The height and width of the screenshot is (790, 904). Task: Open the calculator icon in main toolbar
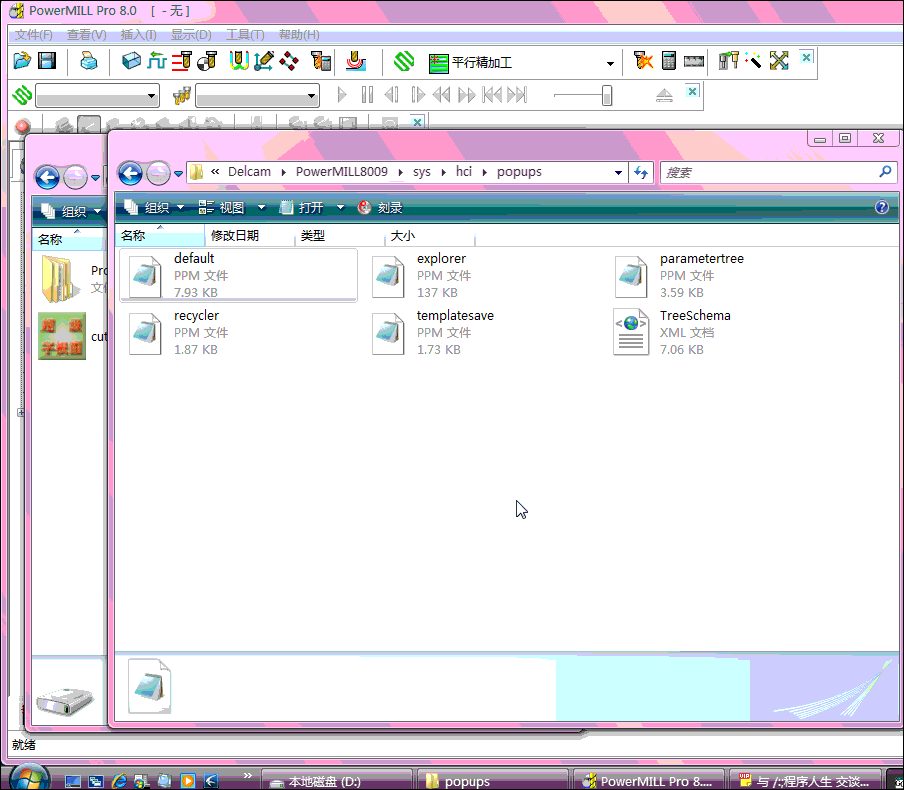pyautogui.click(x=669, y=60)
